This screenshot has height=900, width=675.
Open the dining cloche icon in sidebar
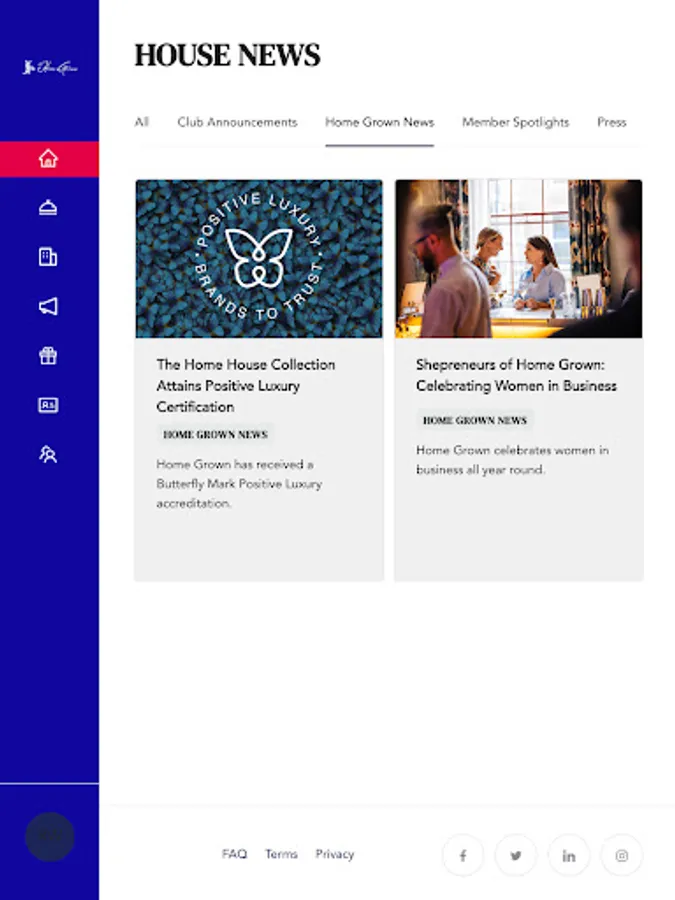pos(48,207)
